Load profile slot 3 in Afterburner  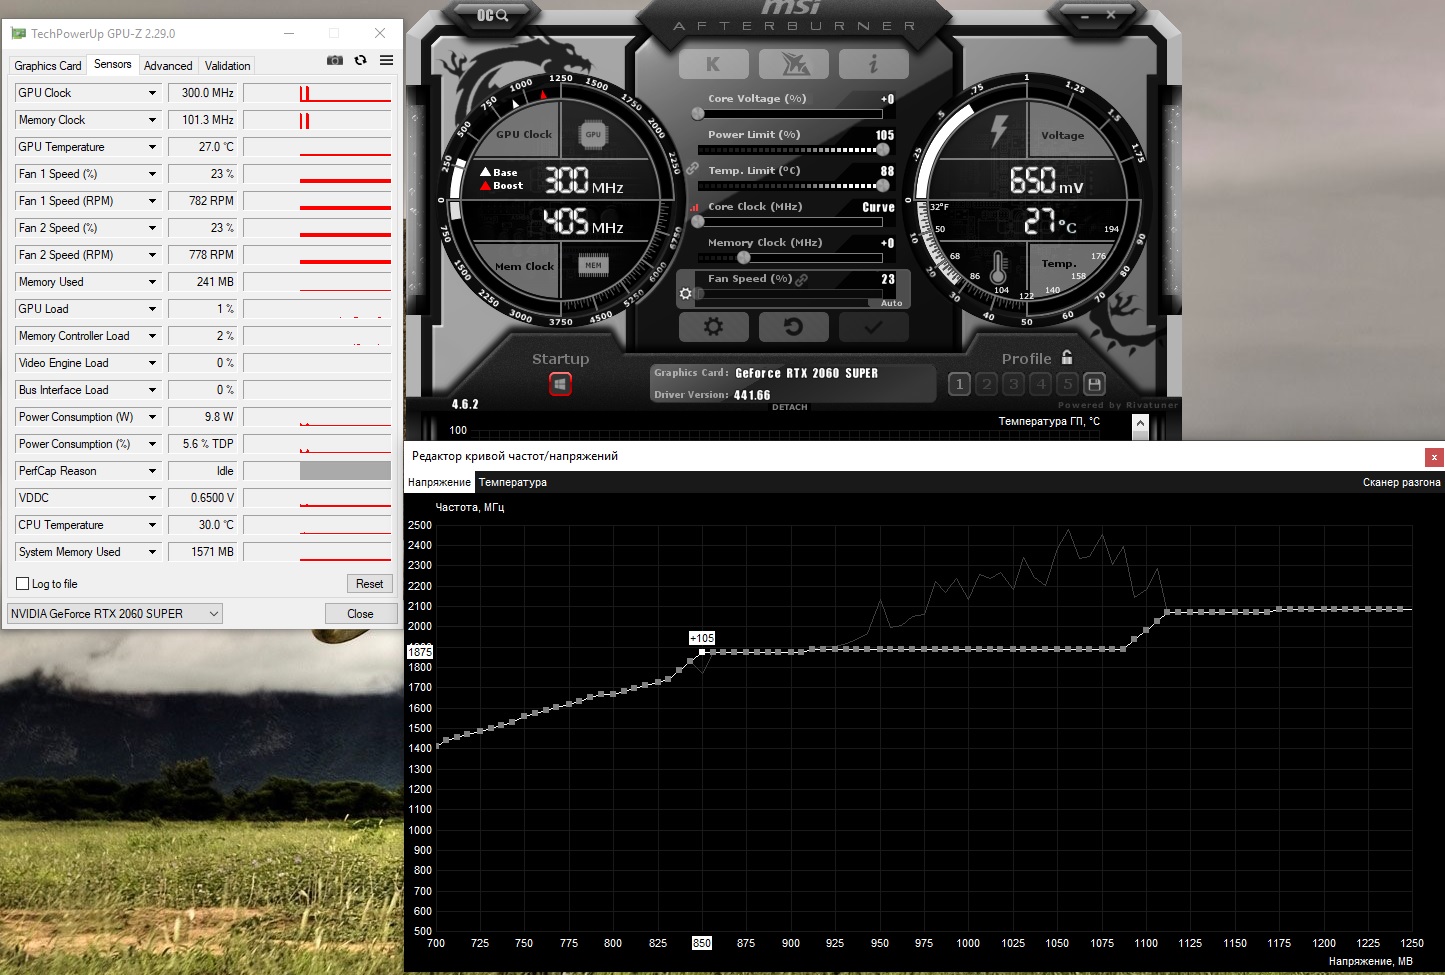click(x=1014, y=384)
